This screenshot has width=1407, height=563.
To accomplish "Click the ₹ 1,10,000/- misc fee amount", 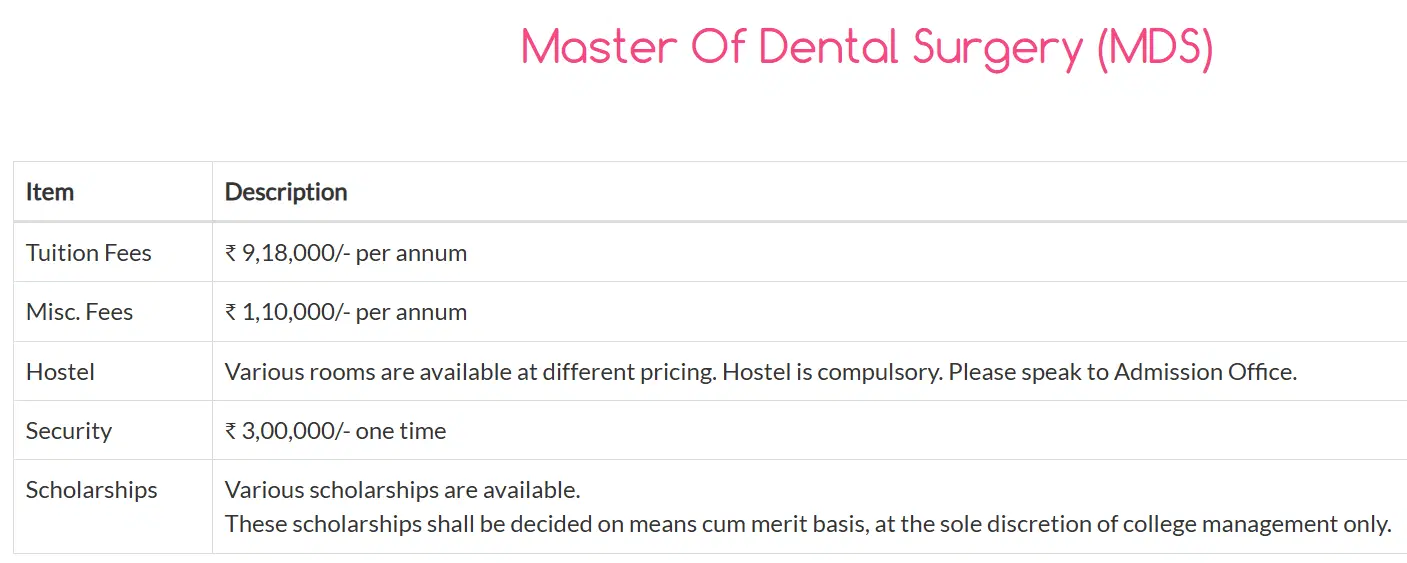I will [287, 312].
